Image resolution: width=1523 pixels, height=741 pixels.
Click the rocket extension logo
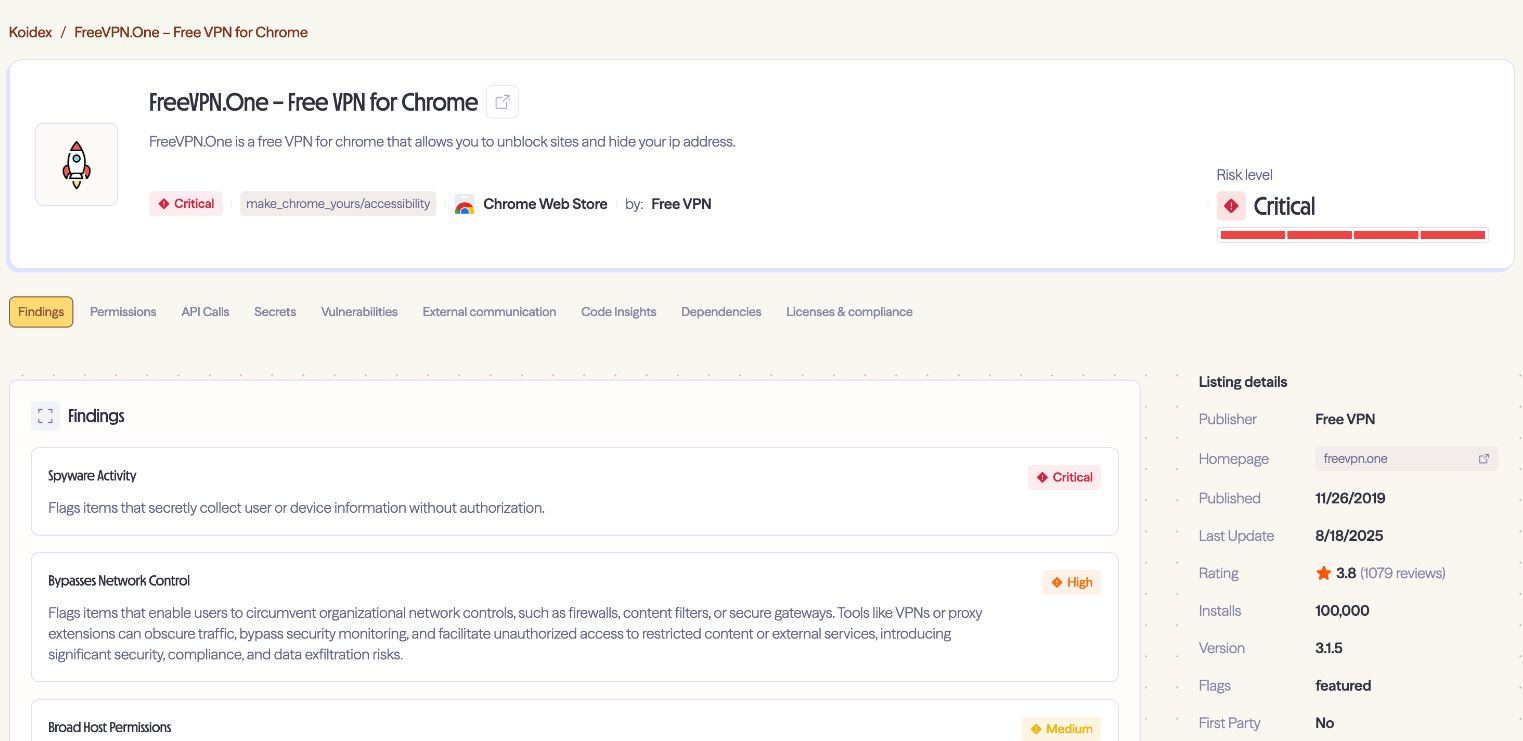tap(77, 165)
